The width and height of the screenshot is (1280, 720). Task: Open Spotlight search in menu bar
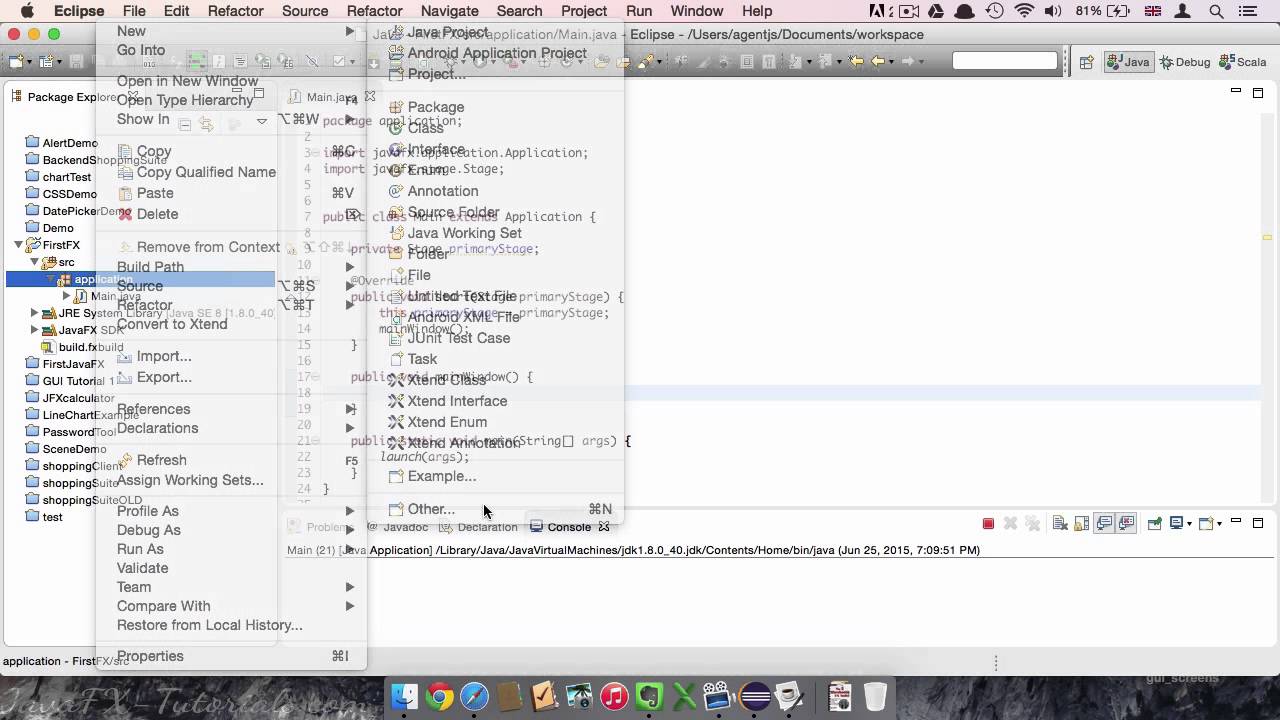click(x=1217, y=11)
